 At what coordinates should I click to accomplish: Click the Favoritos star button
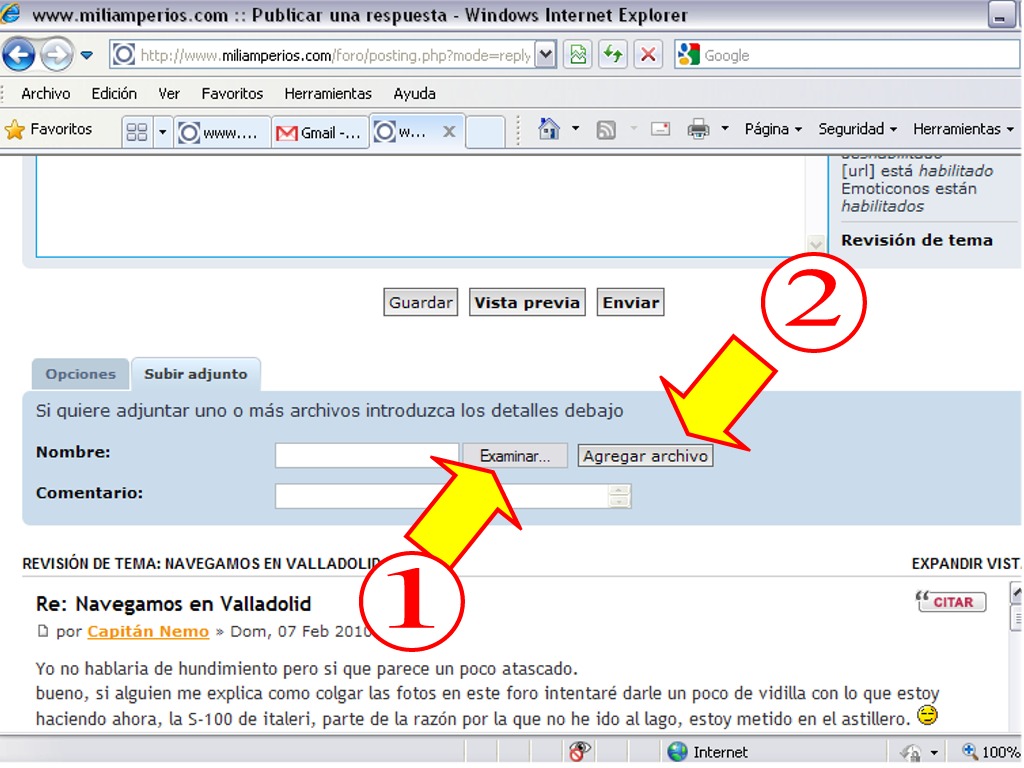[x=48, y=129]
